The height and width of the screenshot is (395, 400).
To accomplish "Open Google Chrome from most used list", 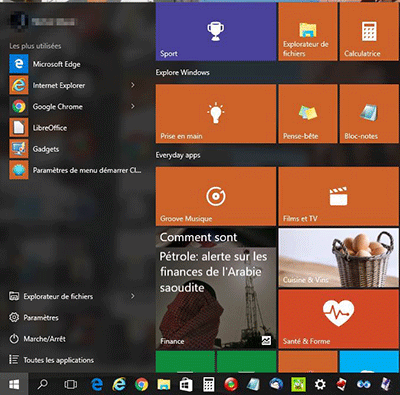I will tap(75, 107).
